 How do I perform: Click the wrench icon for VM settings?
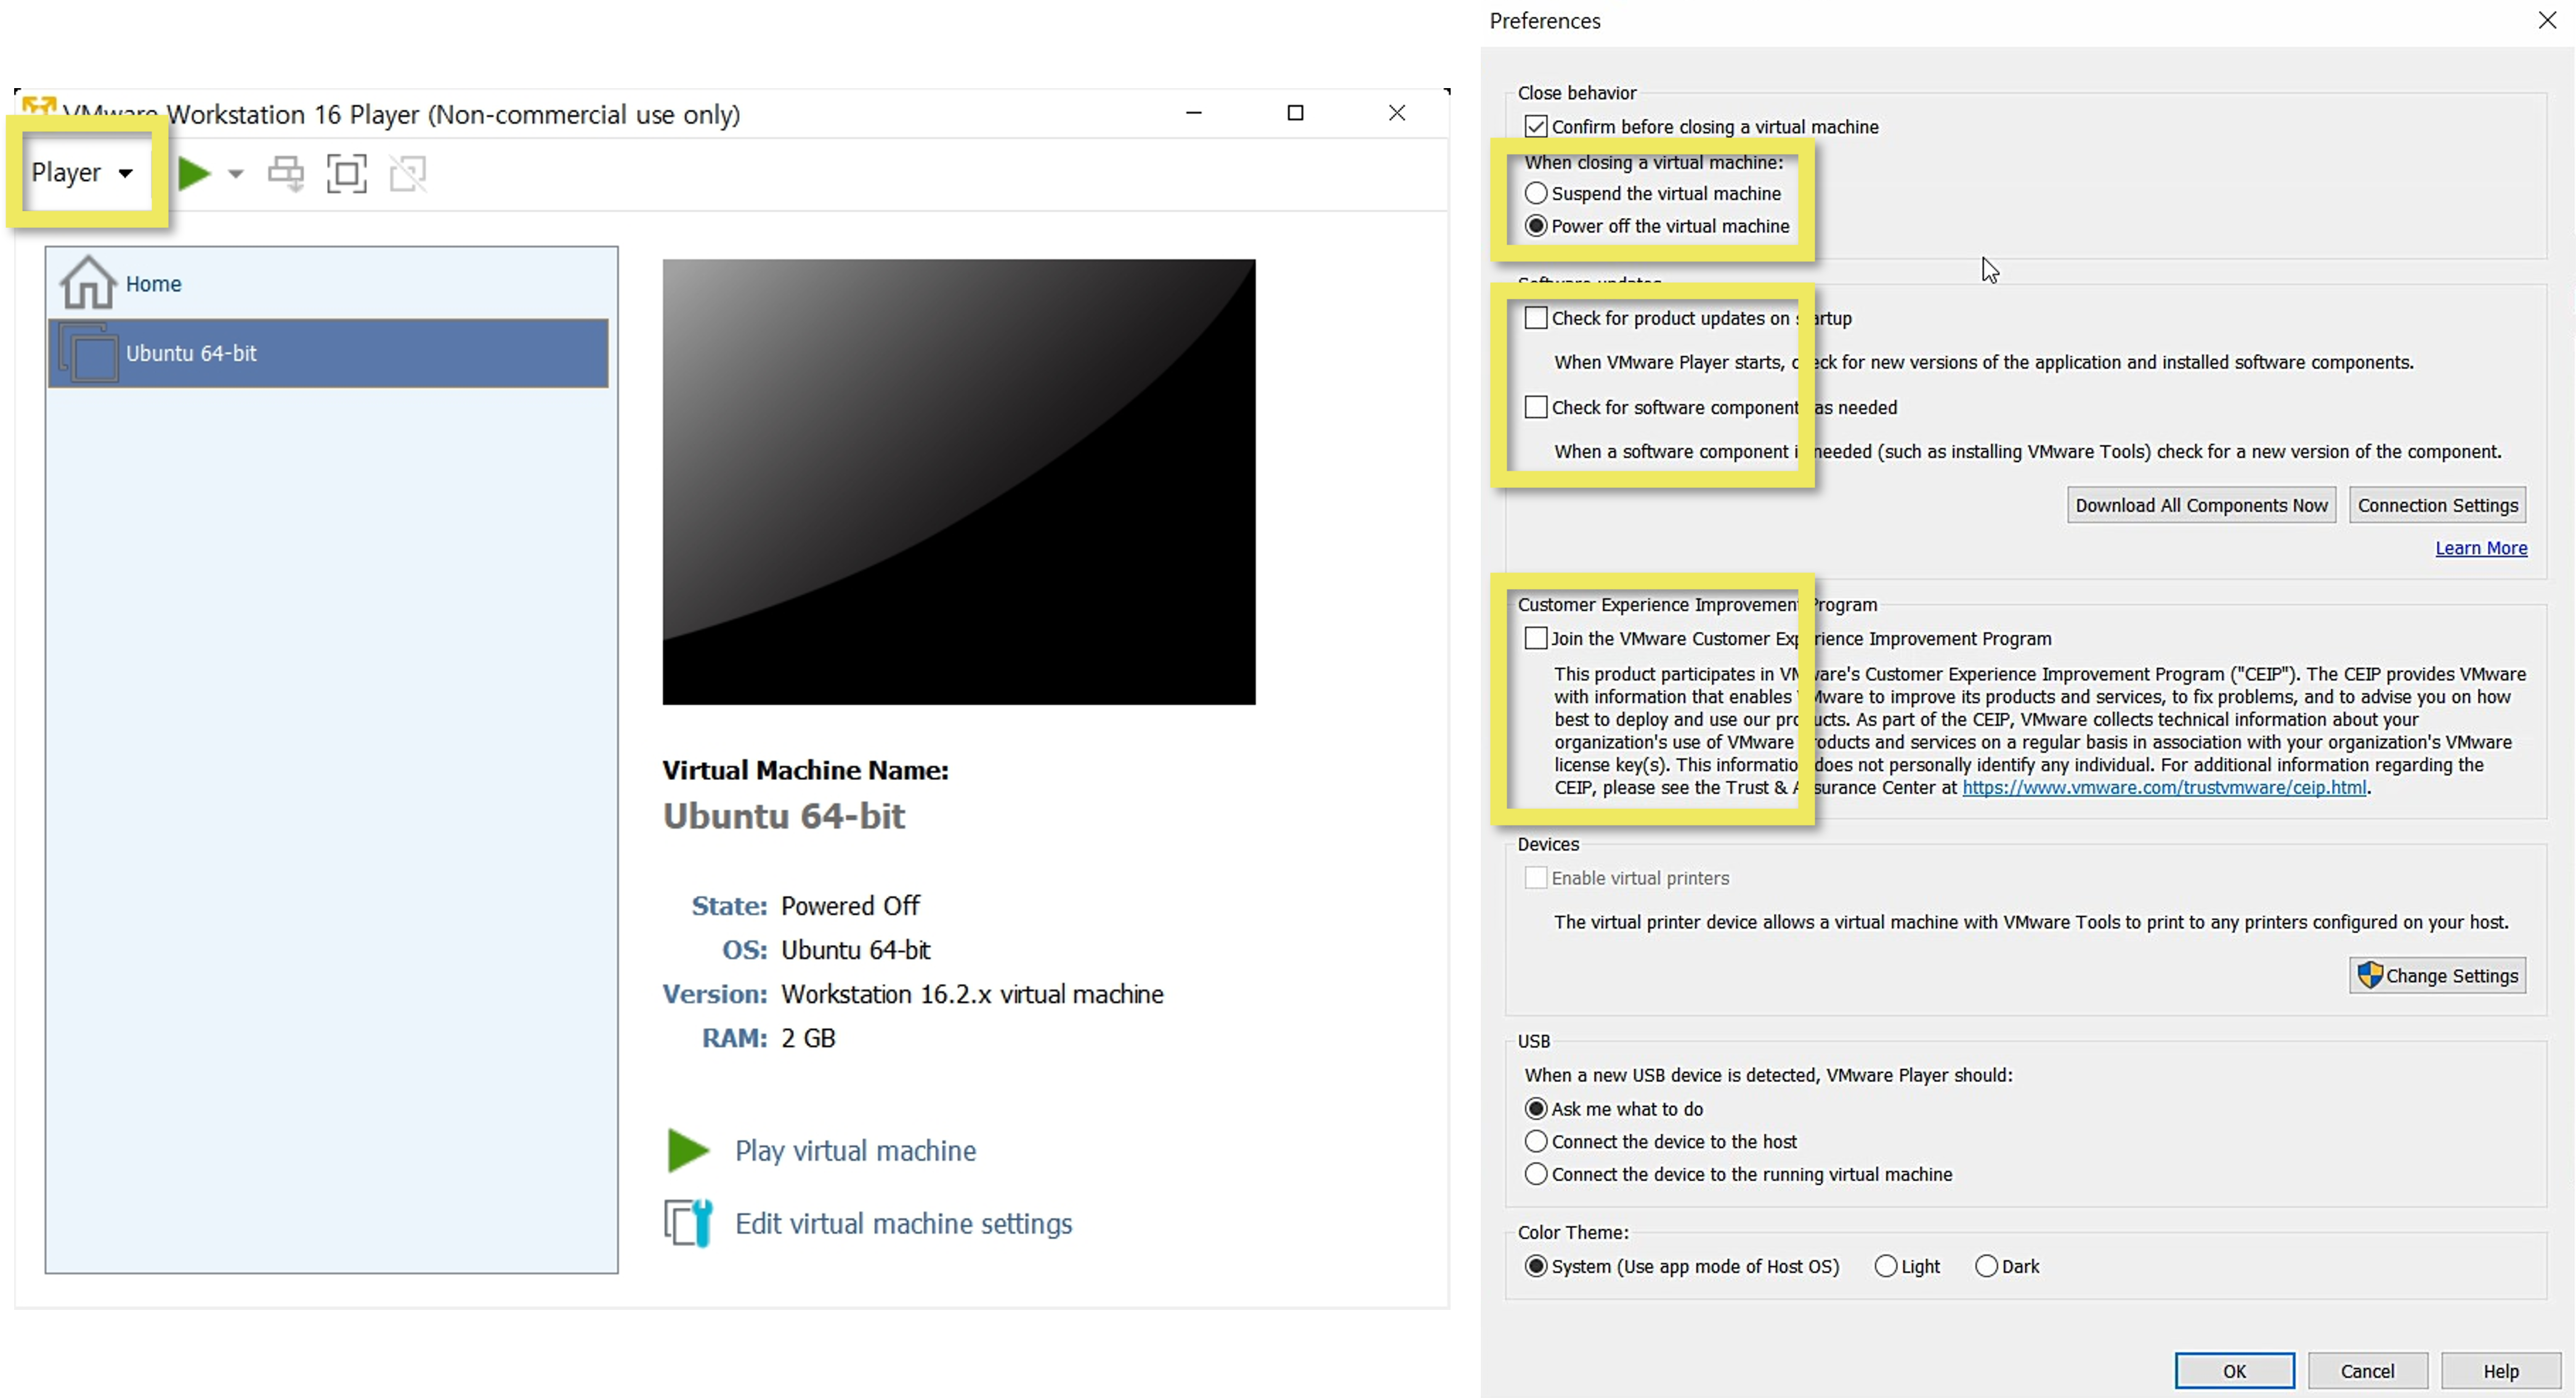[689, 1223]
